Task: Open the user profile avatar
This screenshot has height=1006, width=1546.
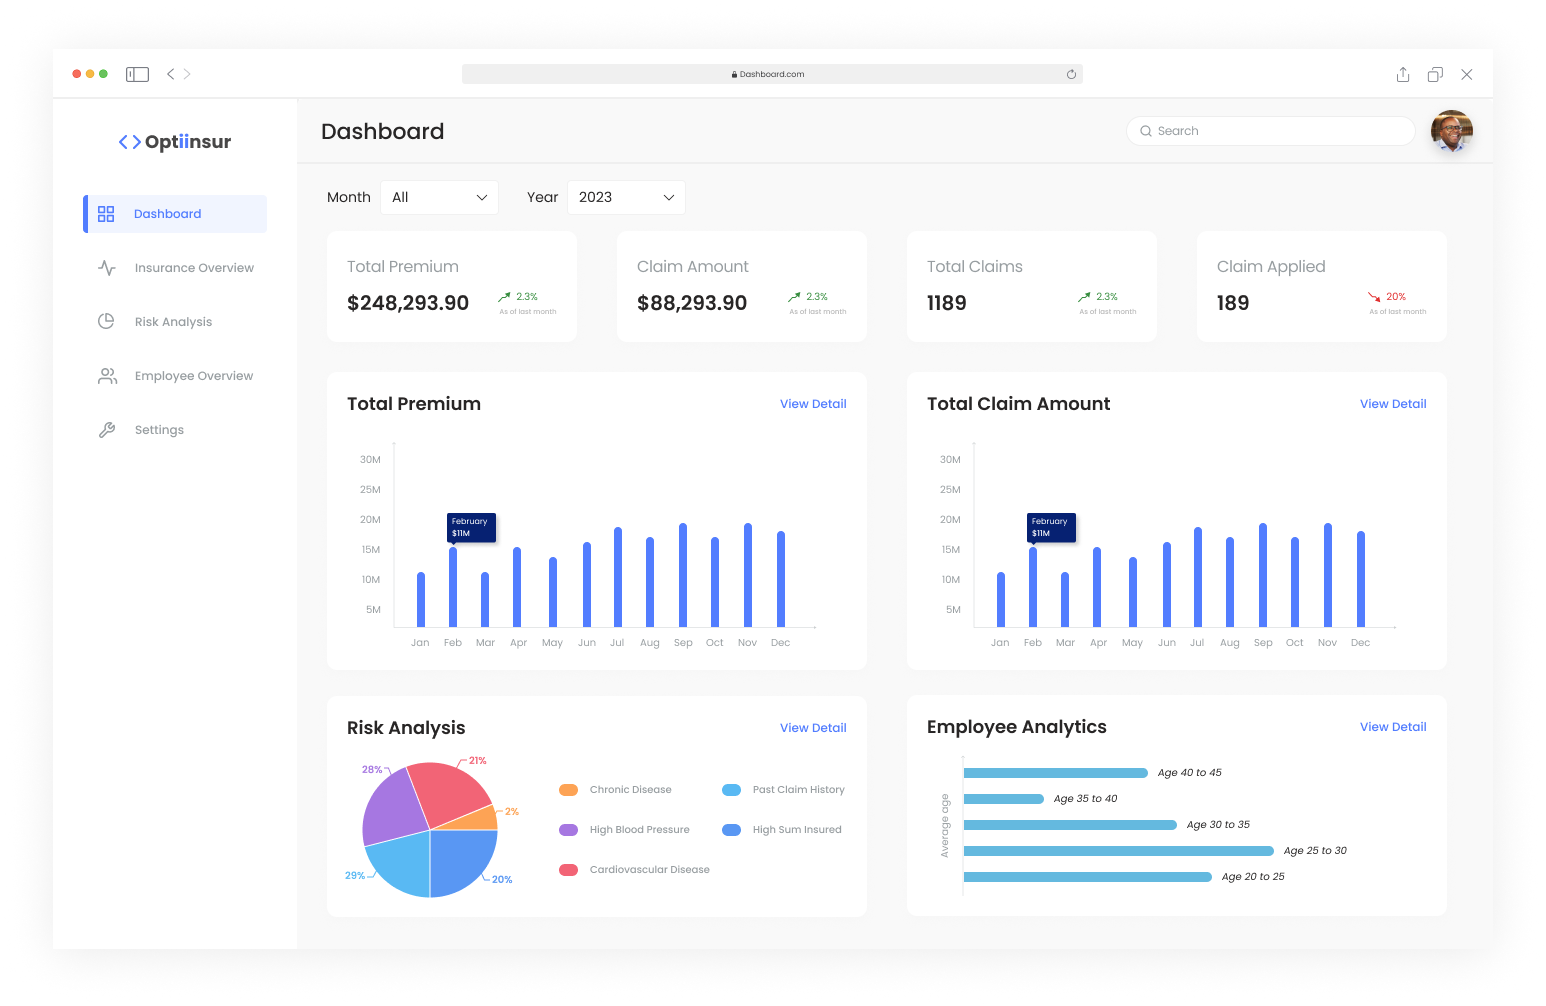Action: click(x=1451, y=131)
